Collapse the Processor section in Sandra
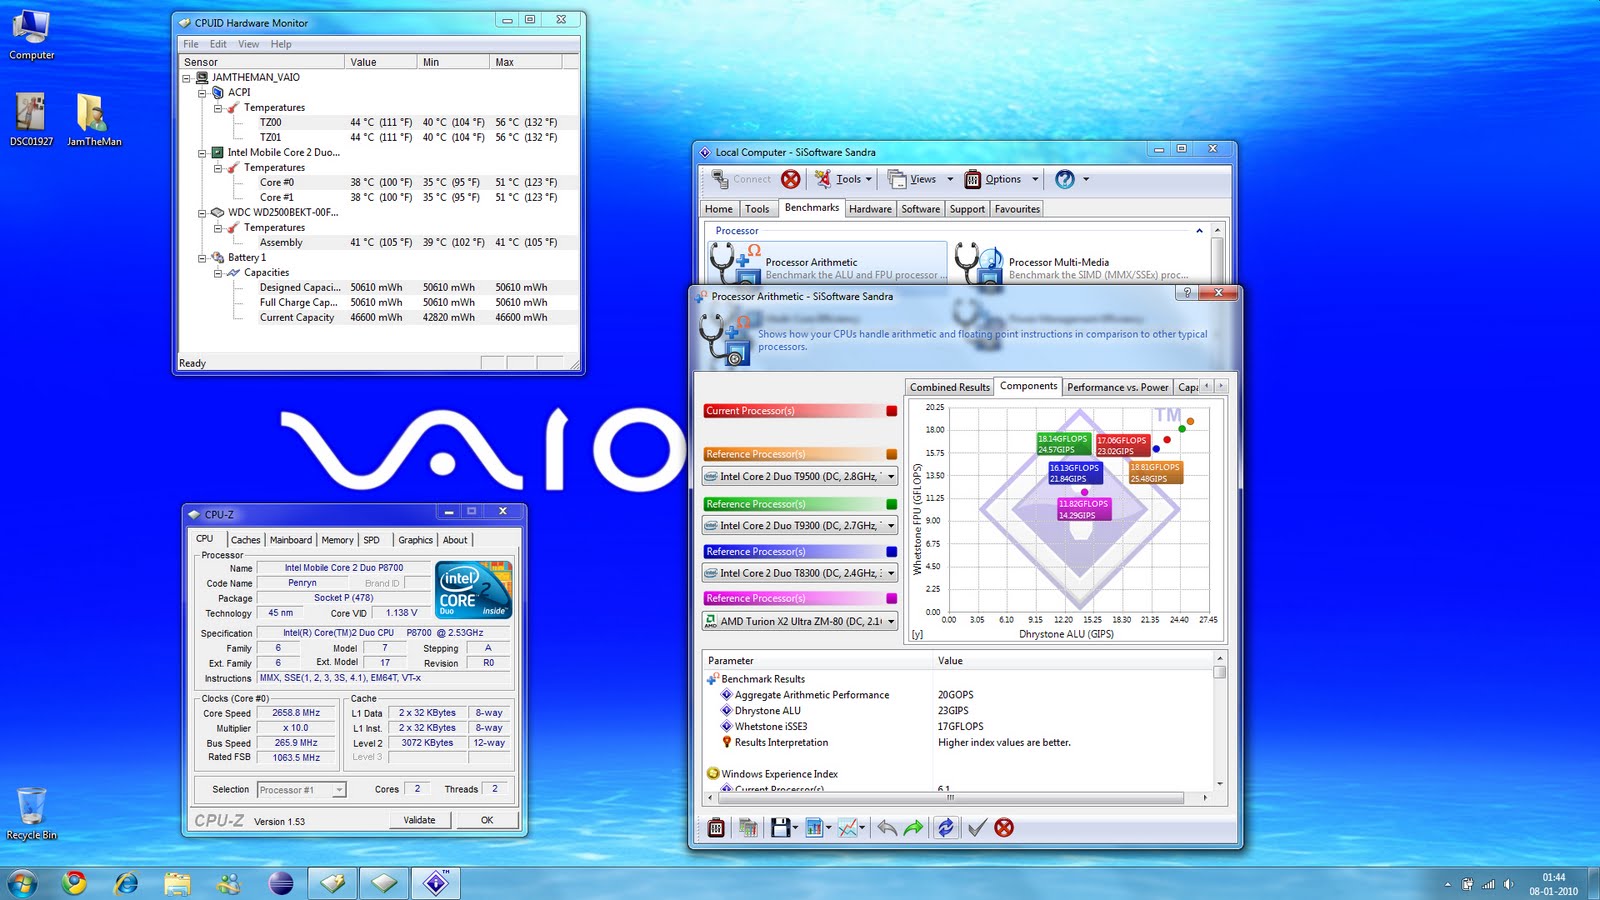 pos(1199,231)
